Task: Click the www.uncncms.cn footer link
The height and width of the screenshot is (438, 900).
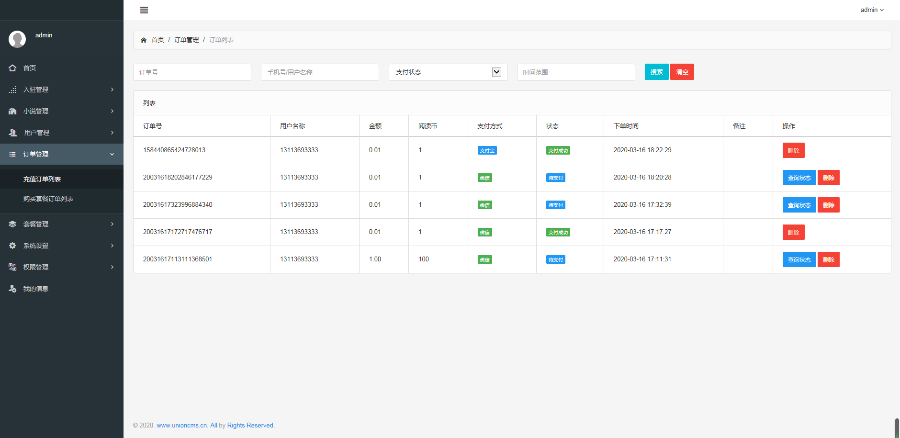Action: pyautogui.click(x=187, y=425)
